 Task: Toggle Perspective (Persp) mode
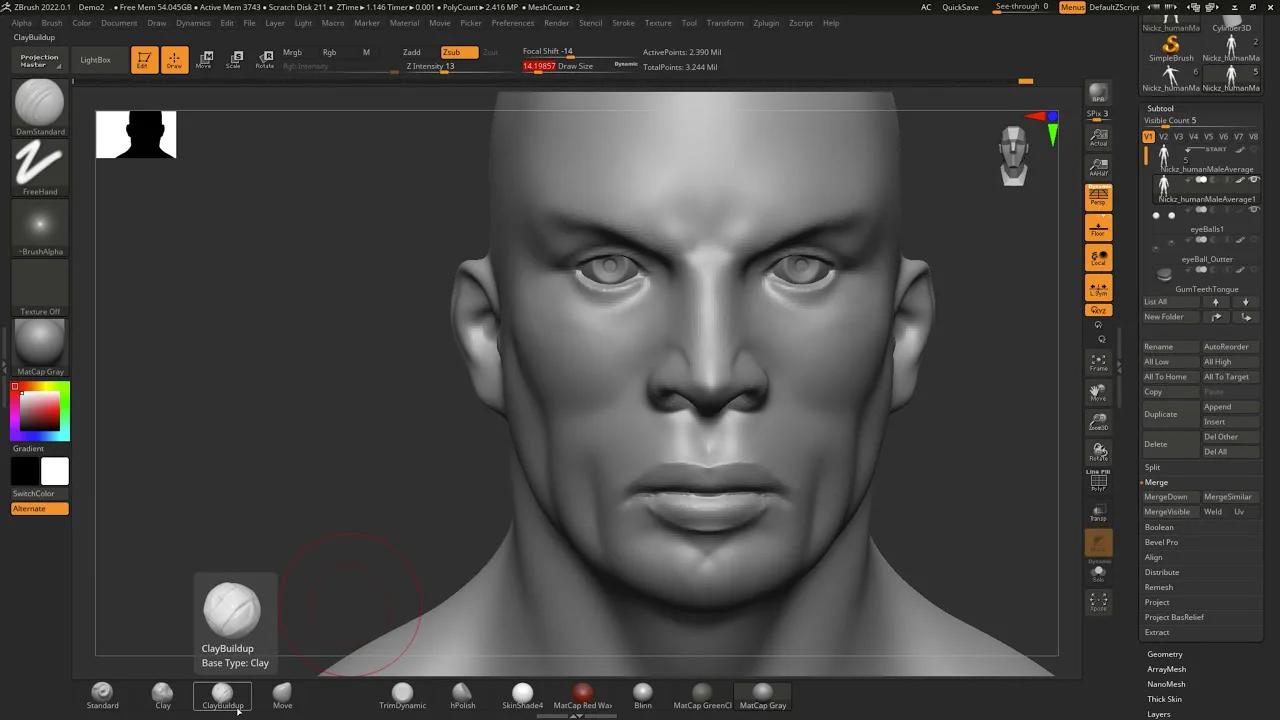[x=1098, y=197]
